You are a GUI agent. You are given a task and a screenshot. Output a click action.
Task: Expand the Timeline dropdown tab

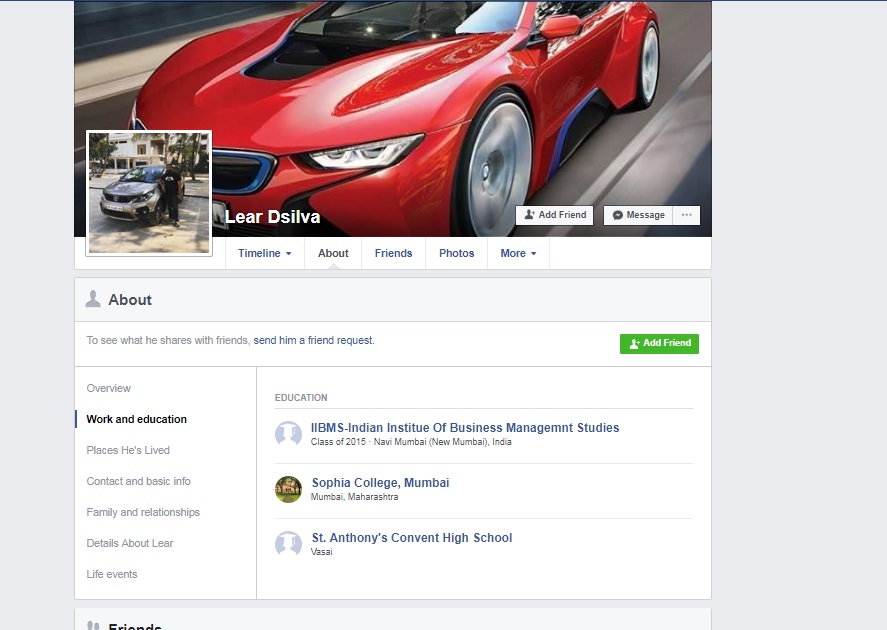point(264,253)
